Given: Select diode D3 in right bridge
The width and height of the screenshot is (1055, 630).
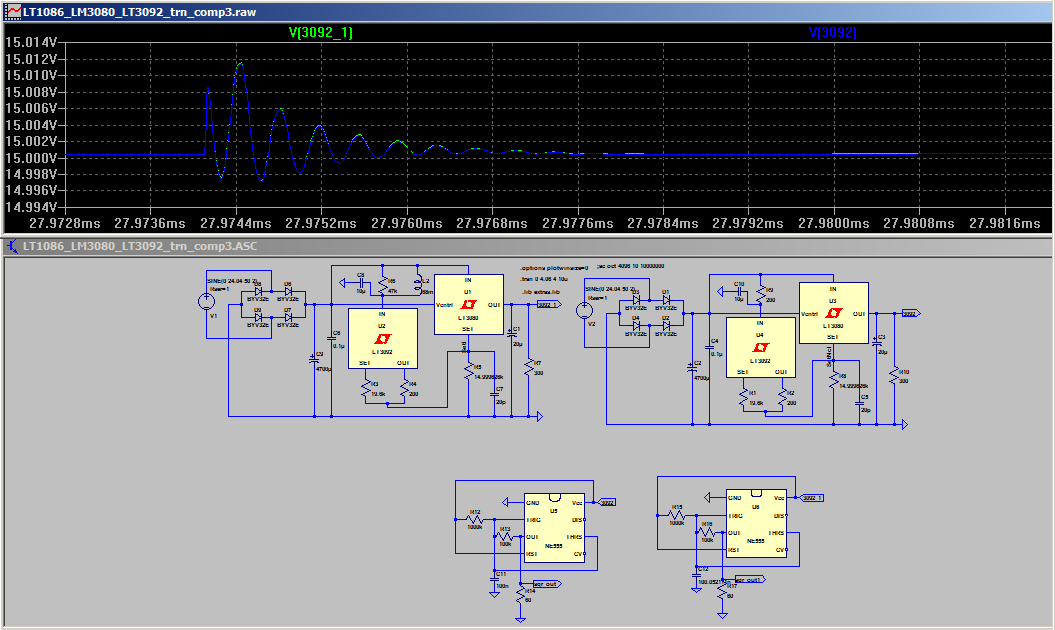Looking at the screenshot, I should [636, 300].
